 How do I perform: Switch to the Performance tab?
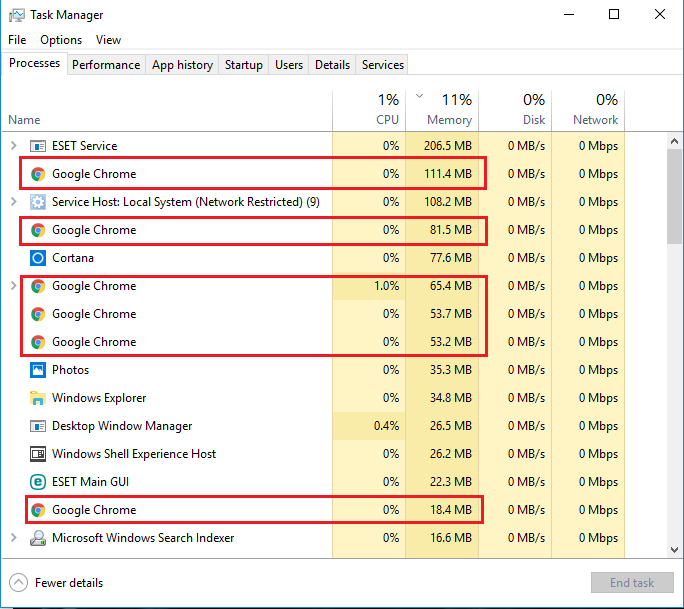point(106,65)
